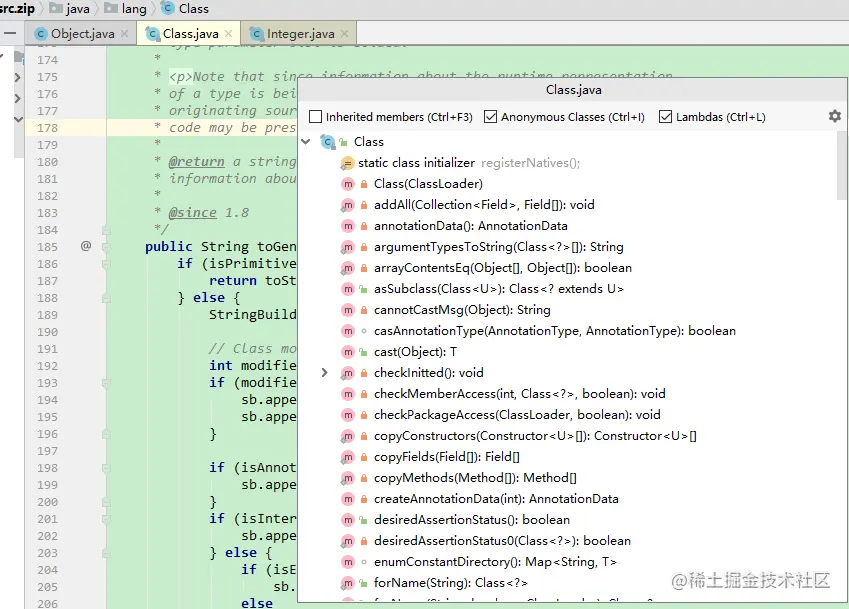849x609 pixels.
Task: Click method icon next to addAll
Action: coord(348,205)
